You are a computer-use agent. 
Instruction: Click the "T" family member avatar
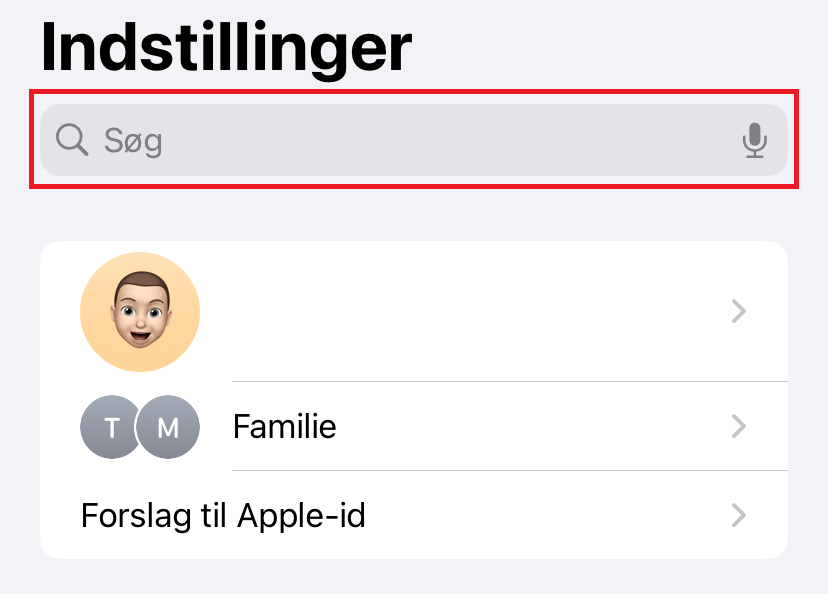tap(109, 428)
